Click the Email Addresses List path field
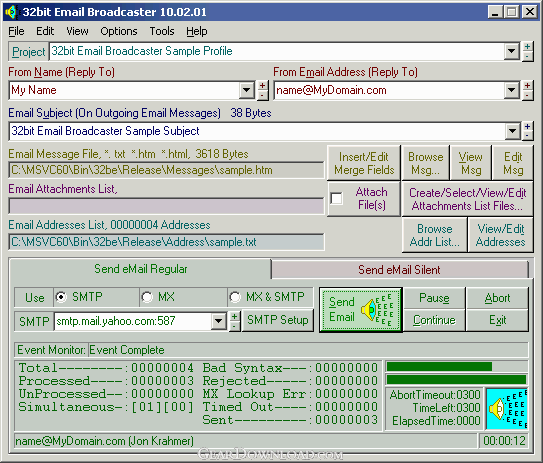 pos(166,242)
